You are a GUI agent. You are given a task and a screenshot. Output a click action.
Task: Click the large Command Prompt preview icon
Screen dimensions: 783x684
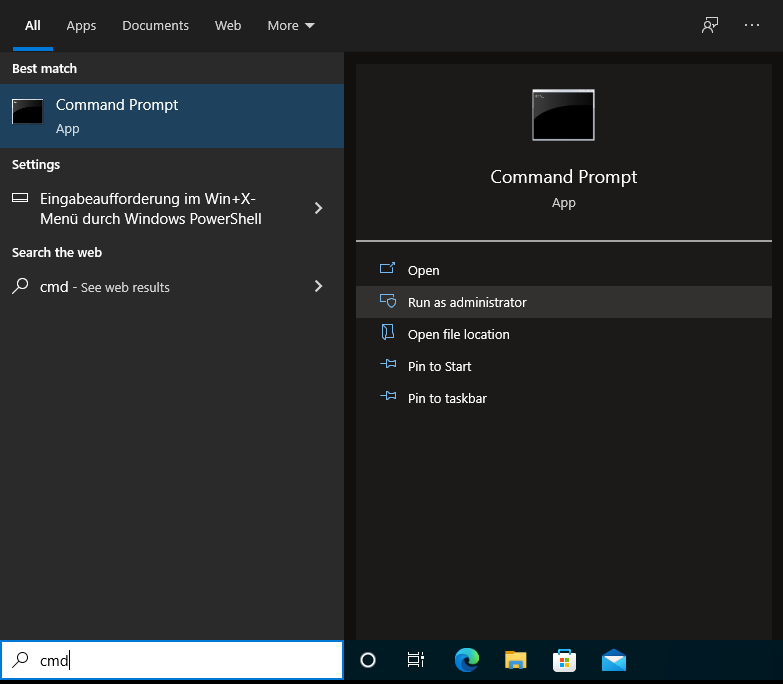(x=563, y=115)
